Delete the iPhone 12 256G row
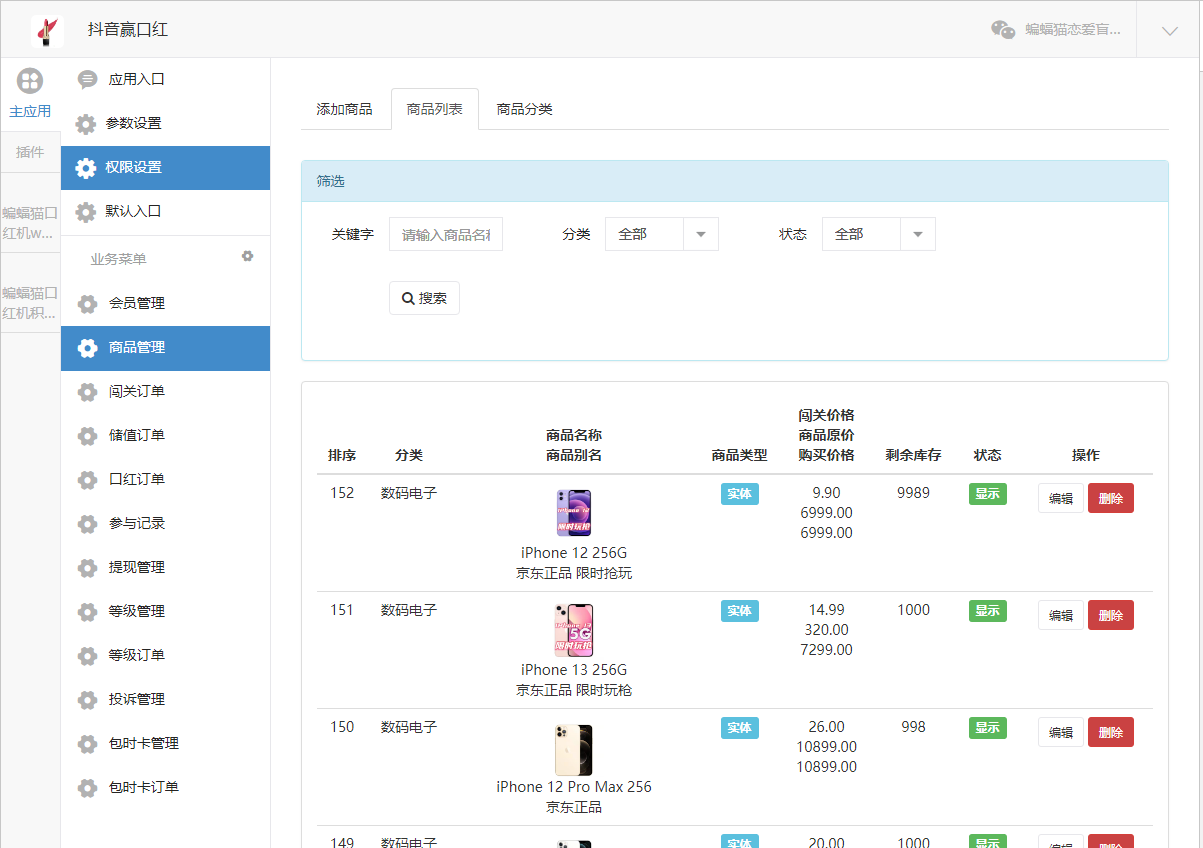The width and height of the screenshot is (1203, 848). click(1111, 498)
